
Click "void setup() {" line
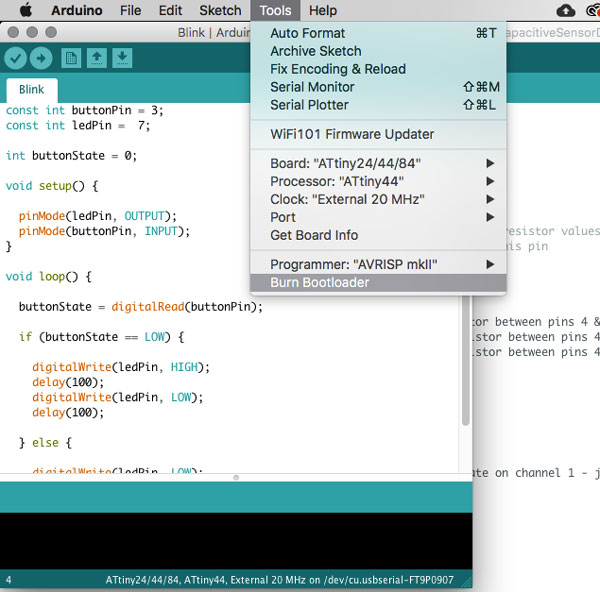coord(52,186)
